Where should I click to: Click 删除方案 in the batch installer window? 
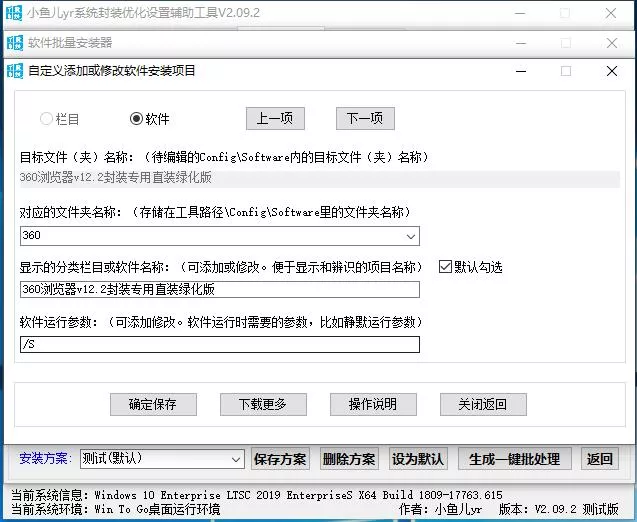pos(349,459)
